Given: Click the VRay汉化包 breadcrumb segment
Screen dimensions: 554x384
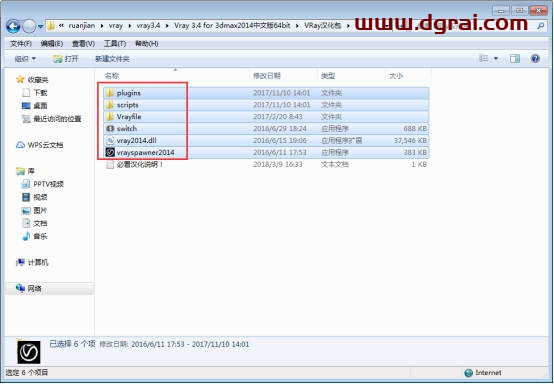Looking at the screenshot, I should click(323, 26).
